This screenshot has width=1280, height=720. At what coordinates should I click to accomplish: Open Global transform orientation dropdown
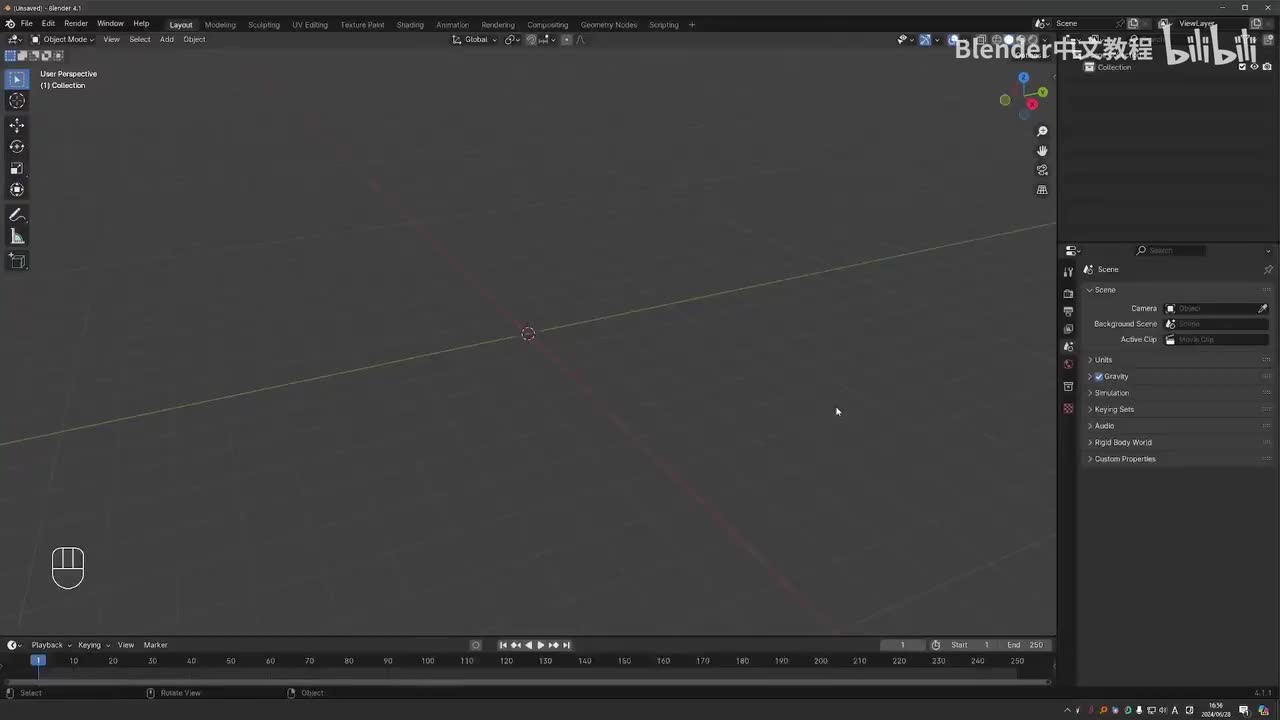pos(474,40)
